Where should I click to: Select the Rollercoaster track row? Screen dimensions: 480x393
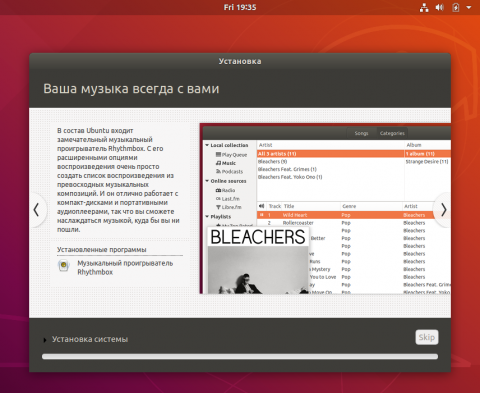click(x=353, y=223)
